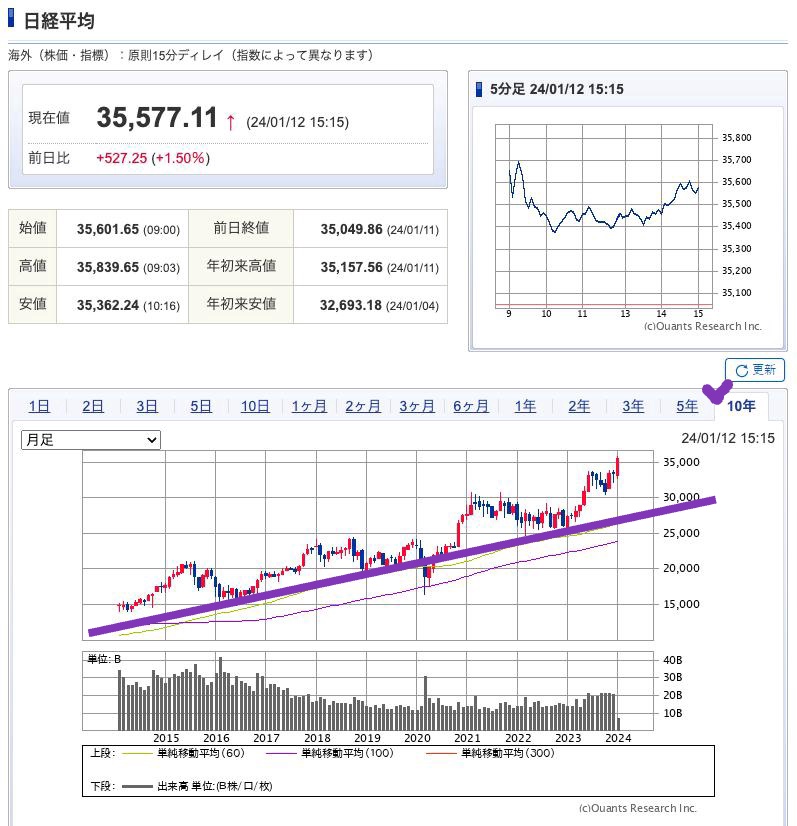The height and width of the screenshot is (826, 797).
Task: Click the 出来高 volume legend entry
Action: pos(197,786)
